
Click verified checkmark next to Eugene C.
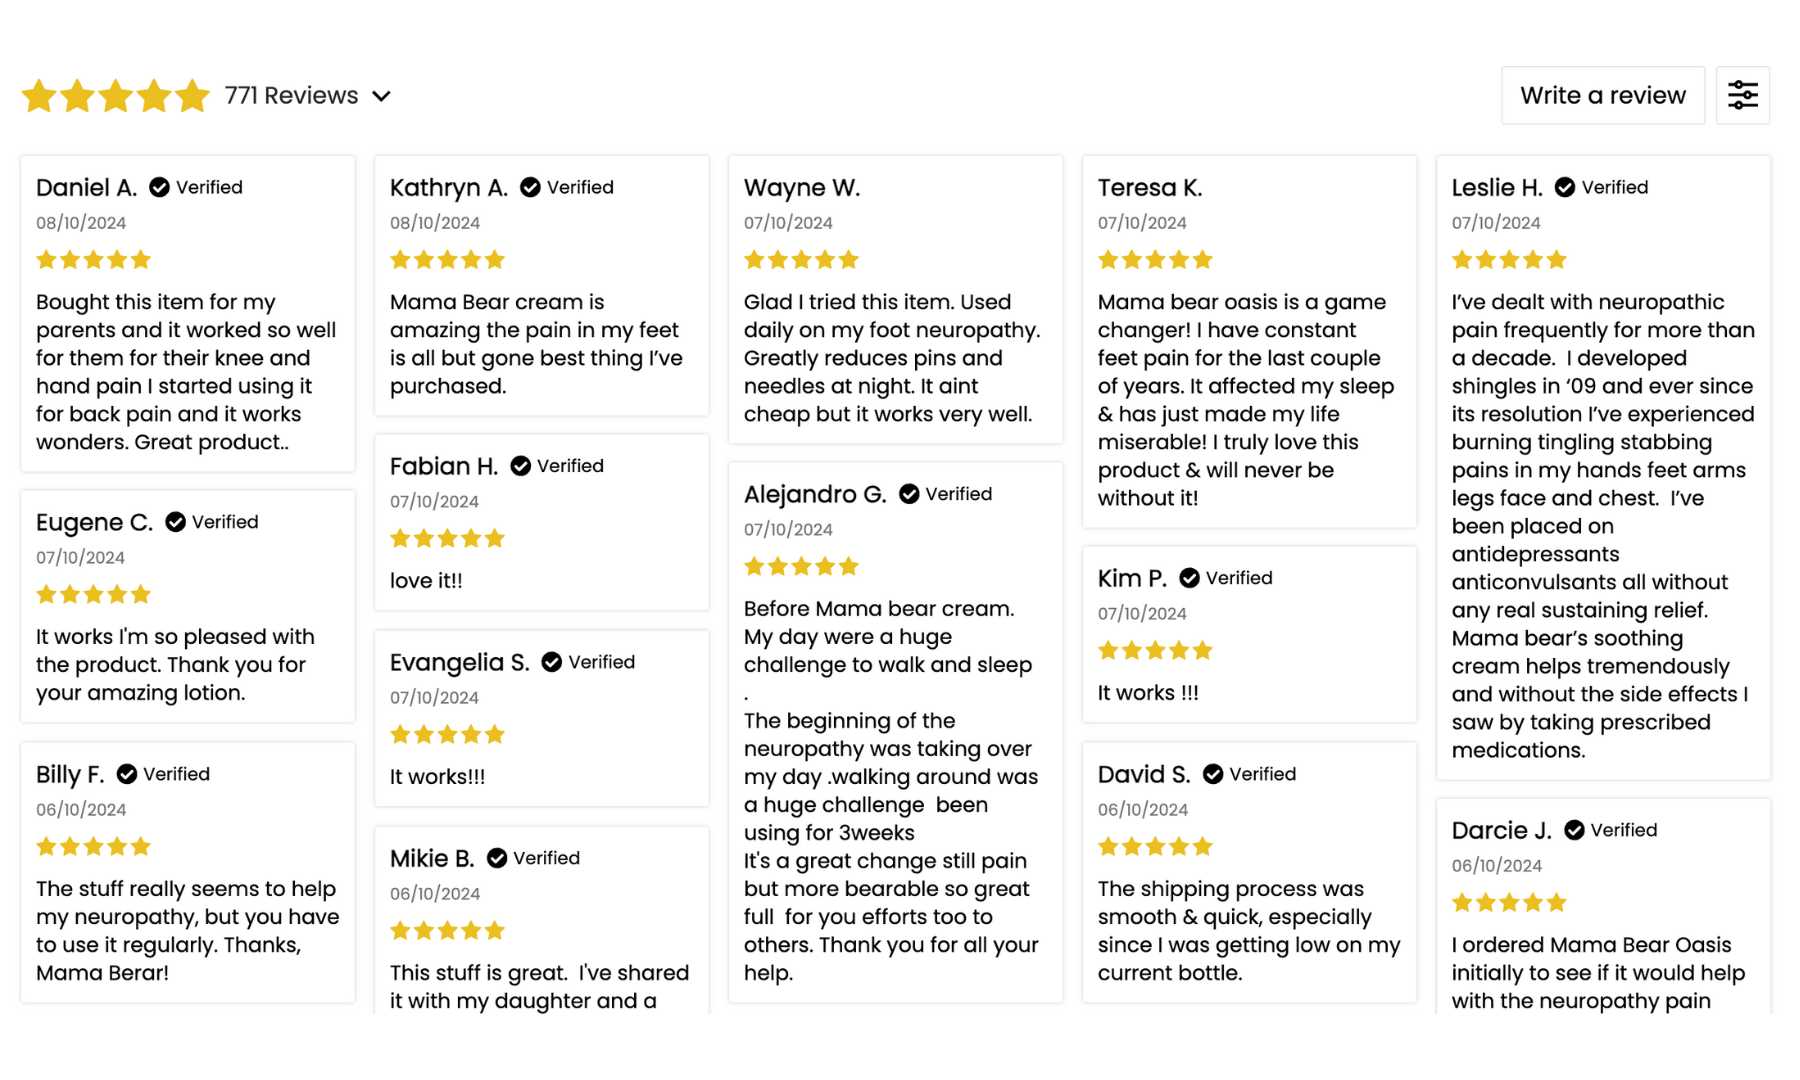point(175,522)
